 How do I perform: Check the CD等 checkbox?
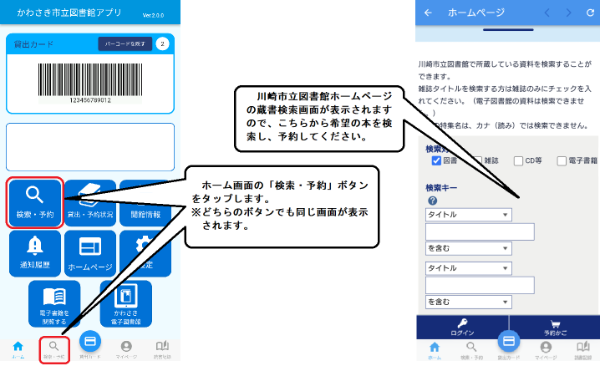518,161
